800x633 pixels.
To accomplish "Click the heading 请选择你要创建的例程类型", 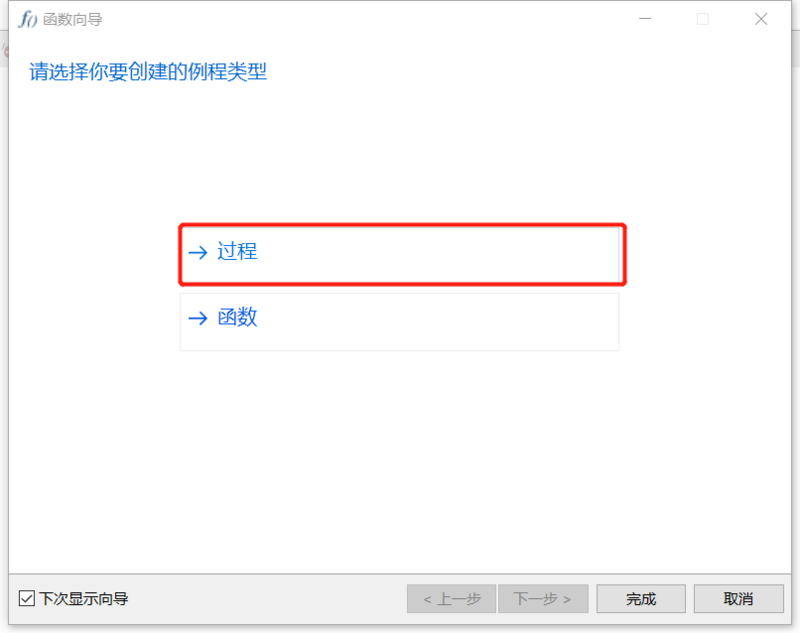I will (148, 71).
